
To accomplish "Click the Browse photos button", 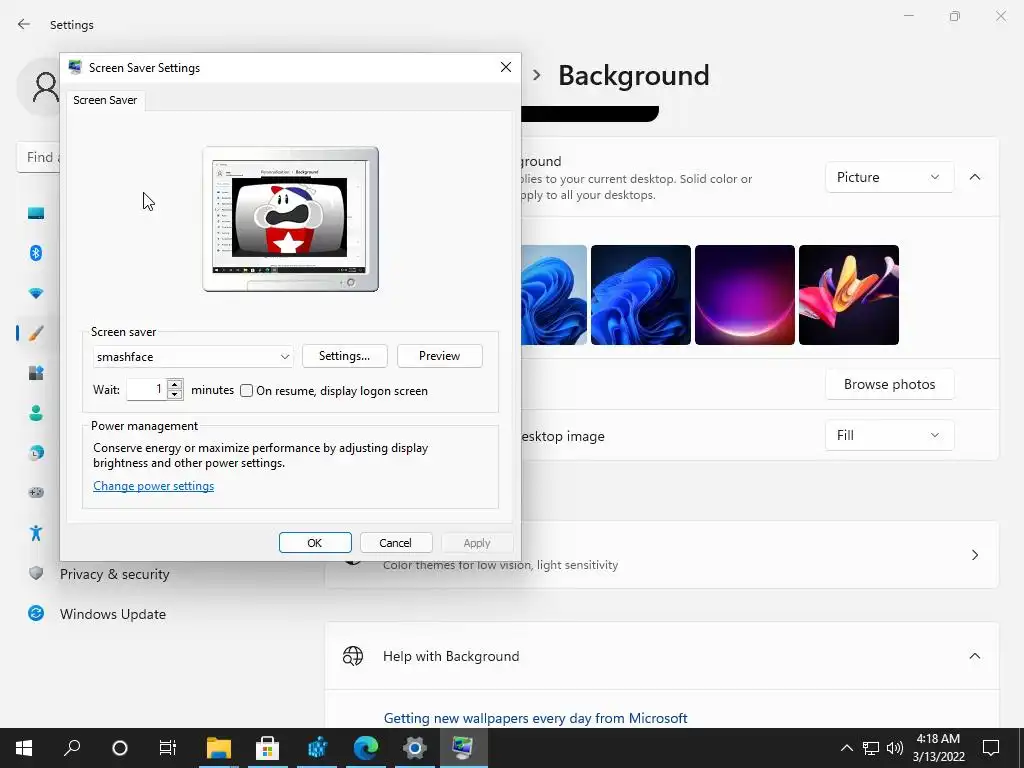I will (x=889, y=384).
